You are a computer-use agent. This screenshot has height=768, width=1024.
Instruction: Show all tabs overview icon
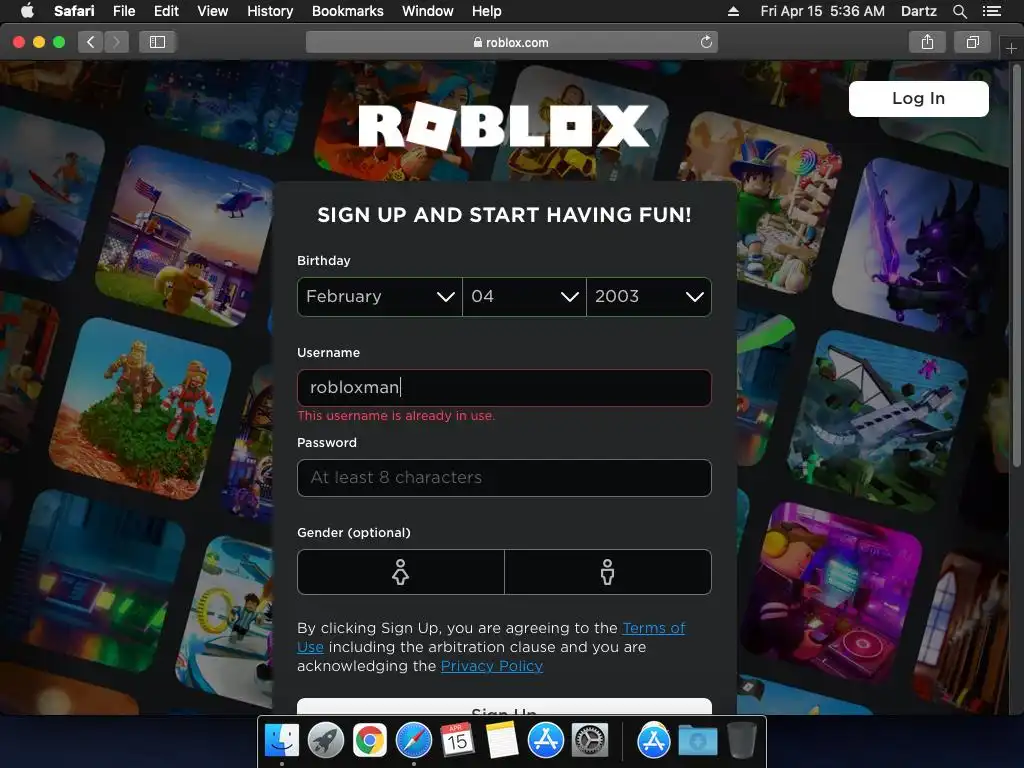972,42
